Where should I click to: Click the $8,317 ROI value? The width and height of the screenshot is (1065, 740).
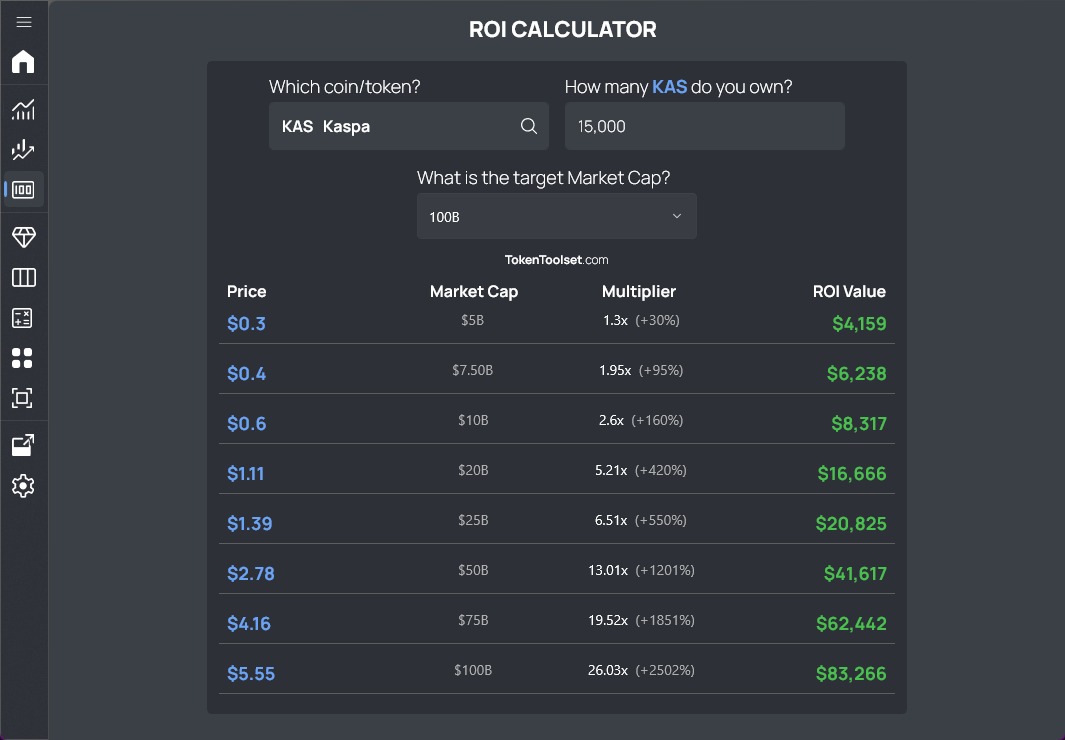pos(859,424)
